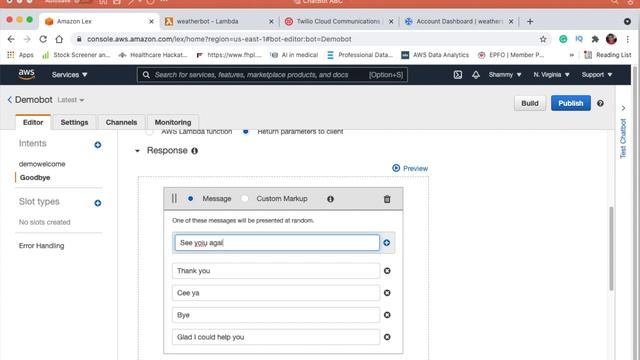Open the AWS notifications bell
Image resolution: width=640 pixels, height=360 pixels.
[476, 75]
